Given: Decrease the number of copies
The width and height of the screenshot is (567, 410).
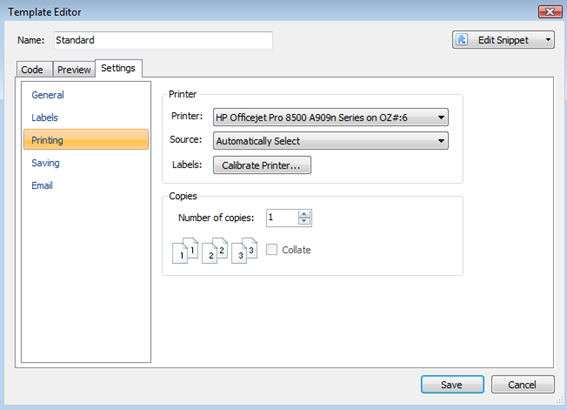Looking at the screenshot, I should coord(304,221).
